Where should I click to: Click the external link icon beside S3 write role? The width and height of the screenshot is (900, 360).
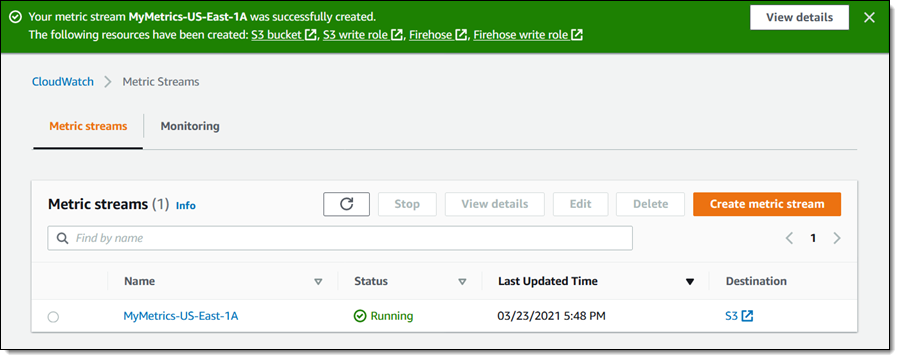click(397, 35)
